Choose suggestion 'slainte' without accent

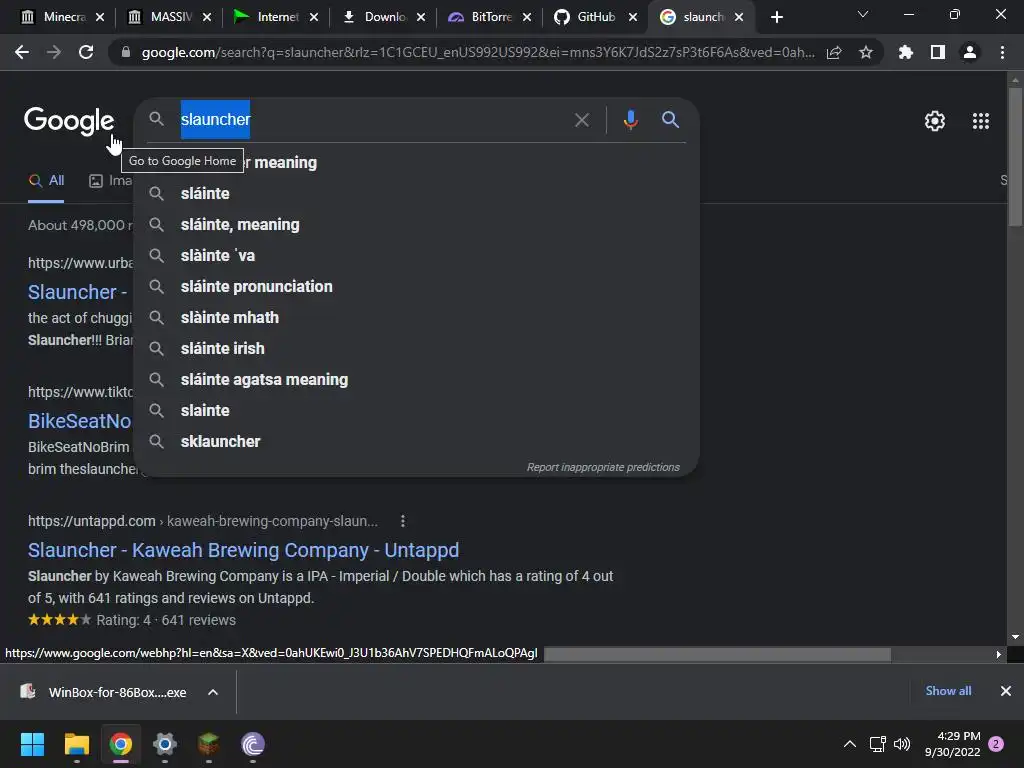point(417,411)
